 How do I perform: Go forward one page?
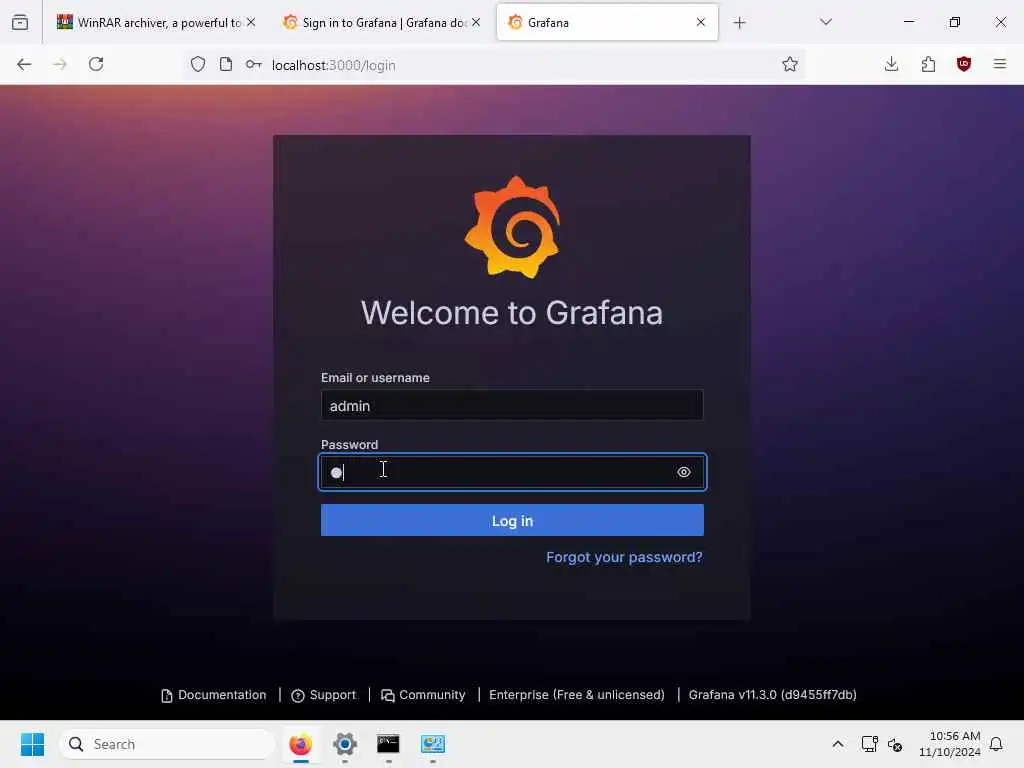(x=60, y=64)
